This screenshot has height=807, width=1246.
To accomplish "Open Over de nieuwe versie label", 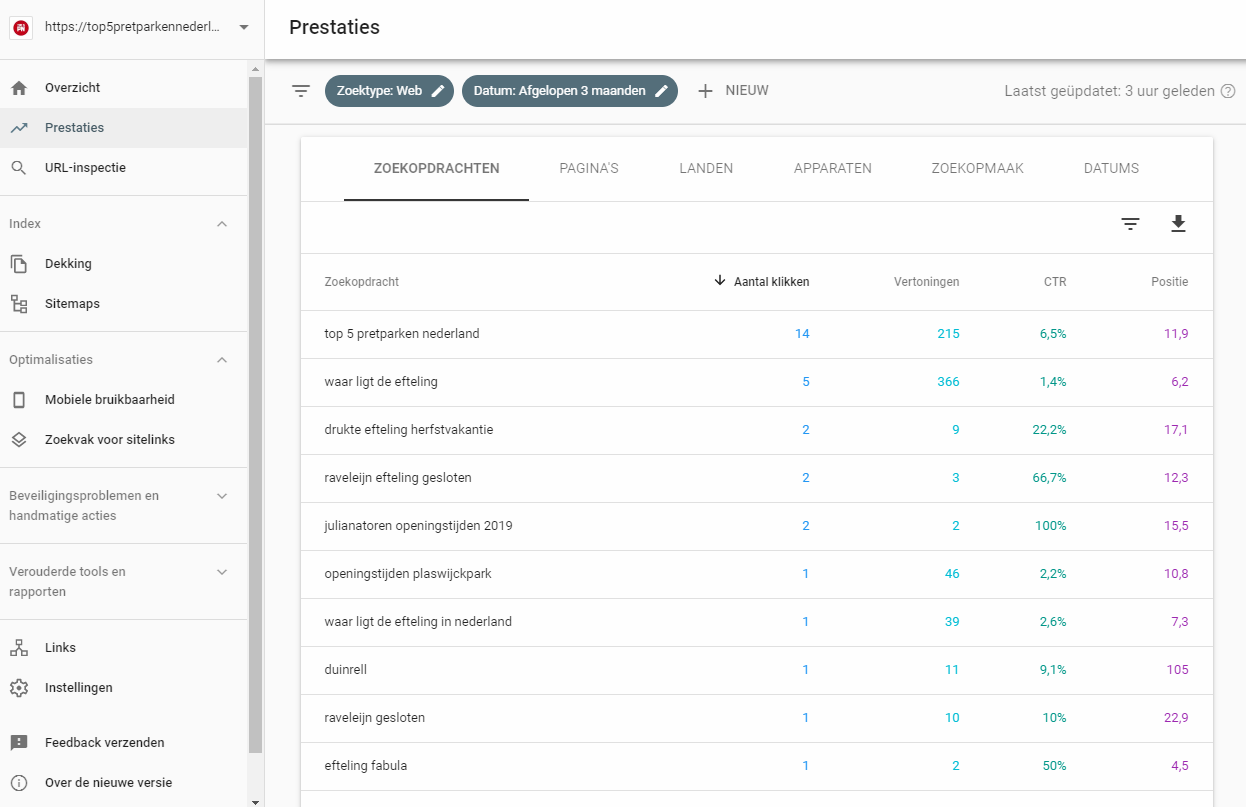I will (109, 783).
